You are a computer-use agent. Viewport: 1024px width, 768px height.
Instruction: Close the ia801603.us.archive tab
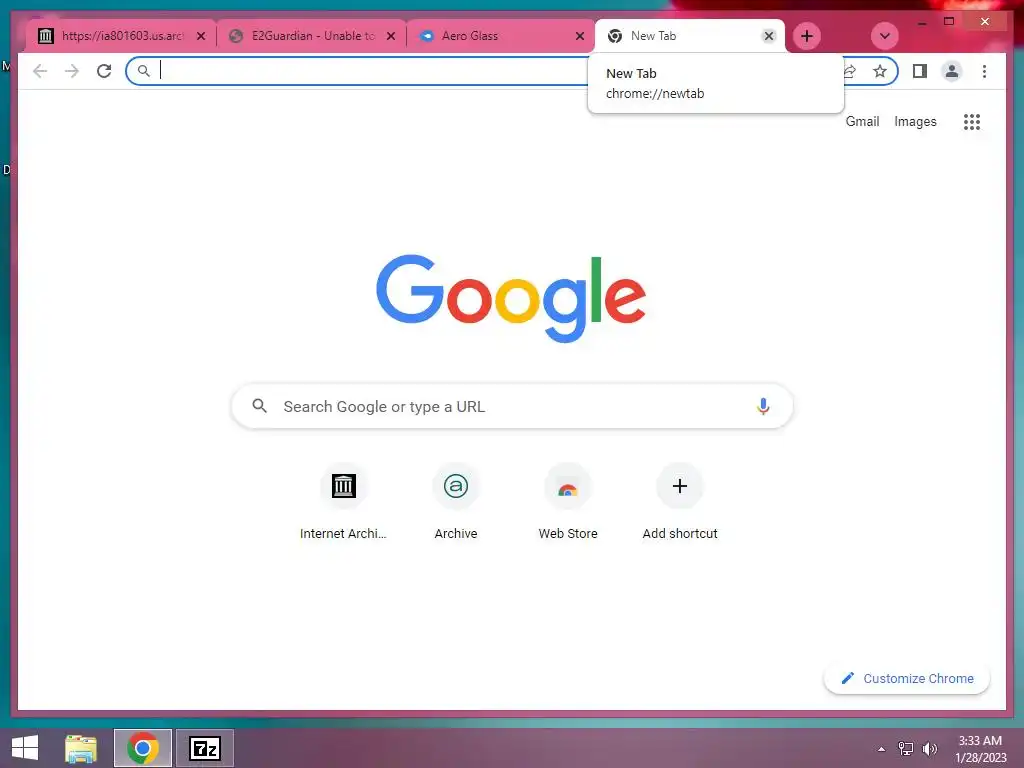[x=201, y=36]
